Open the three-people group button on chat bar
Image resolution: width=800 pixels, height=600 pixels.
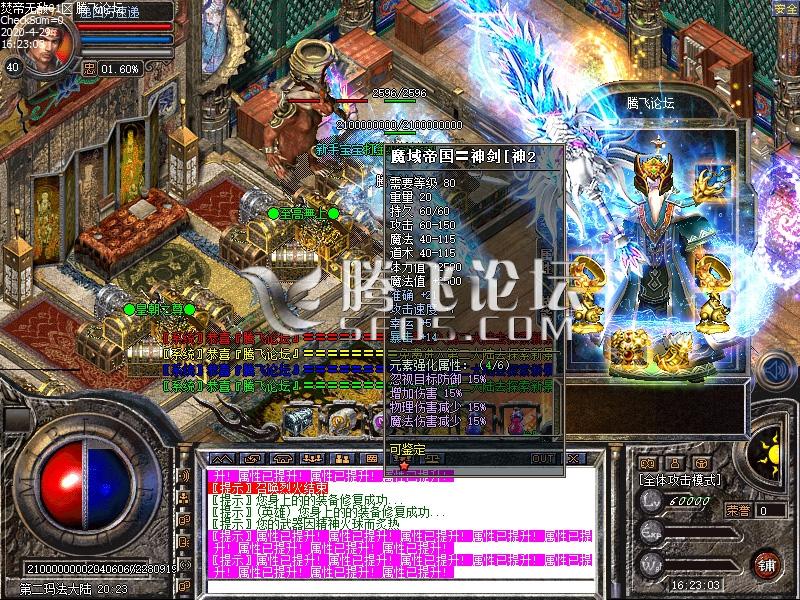pos(313,459)
